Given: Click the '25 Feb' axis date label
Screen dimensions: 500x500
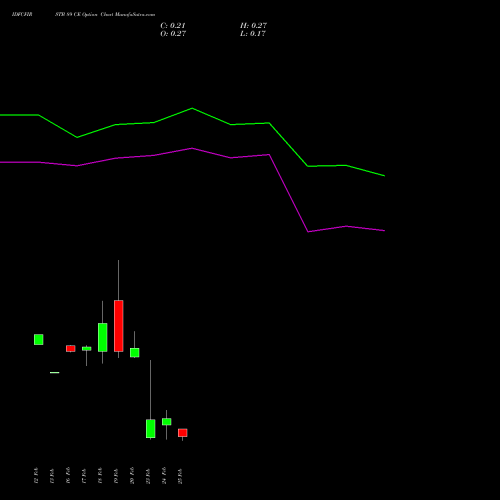Looking at the screenshot, I should click(x=180, y=476).
